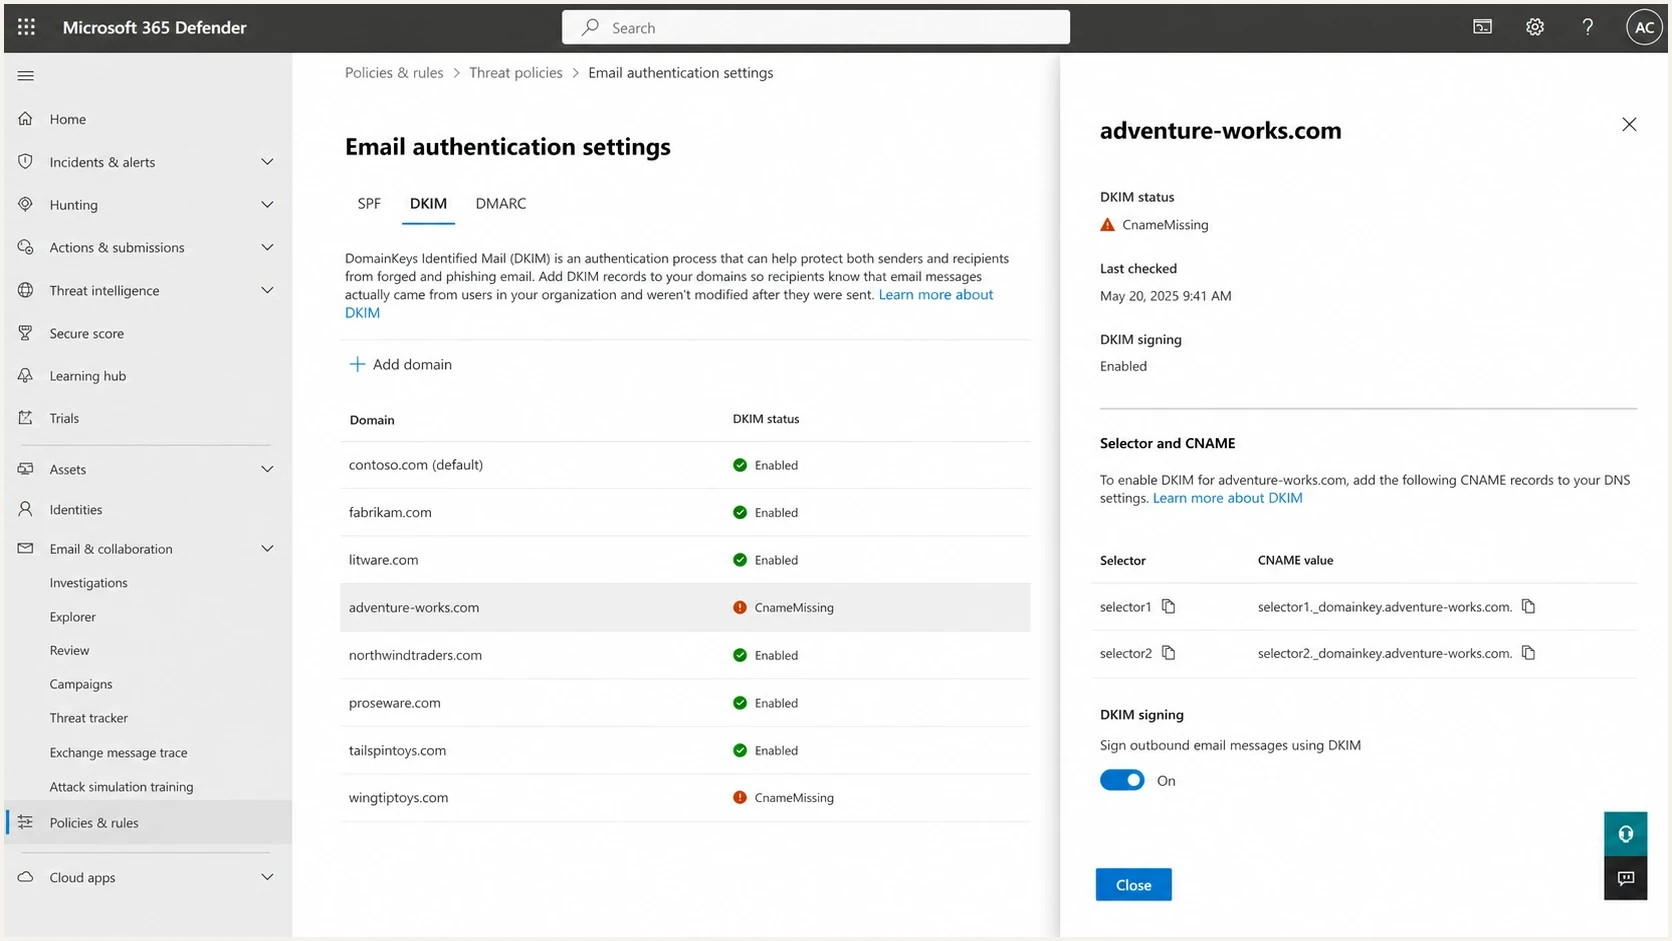
Task: Copy the selector1 name
Action: click(1168, 607)
